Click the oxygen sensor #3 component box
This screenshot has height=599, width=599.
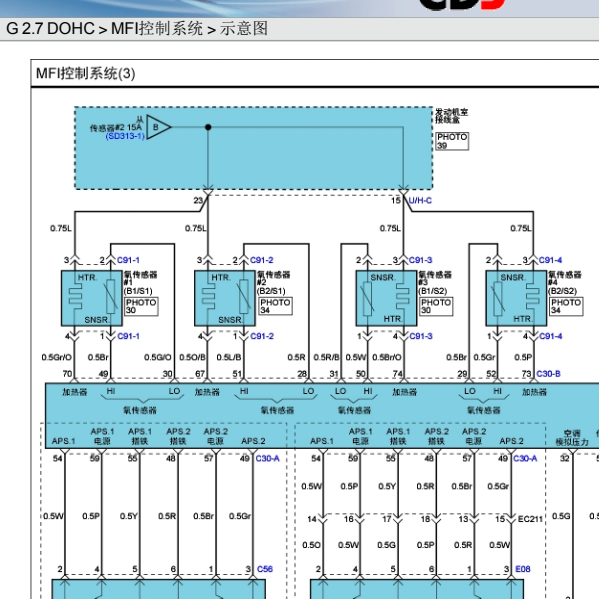(386, 298)
